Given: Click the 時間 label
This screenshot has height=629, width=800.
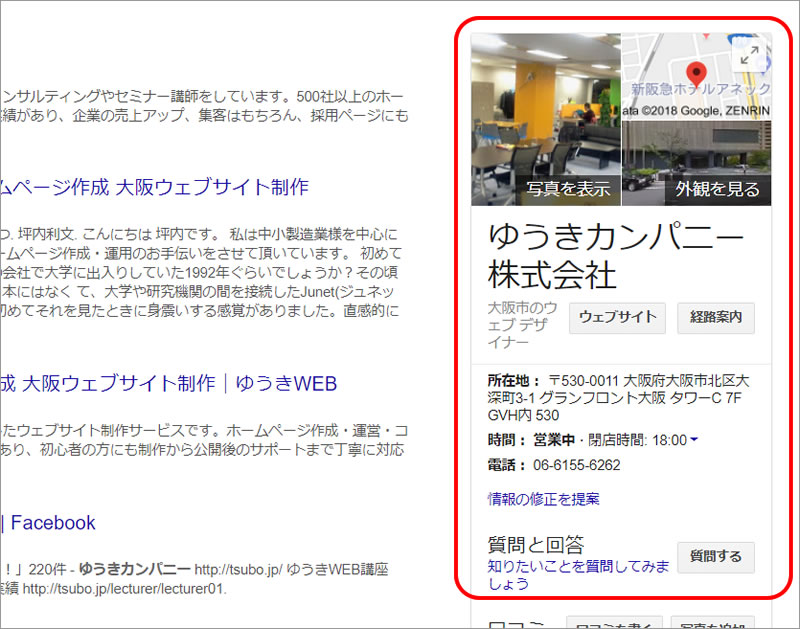Looking at the screenshot, I should coord(506,440).
